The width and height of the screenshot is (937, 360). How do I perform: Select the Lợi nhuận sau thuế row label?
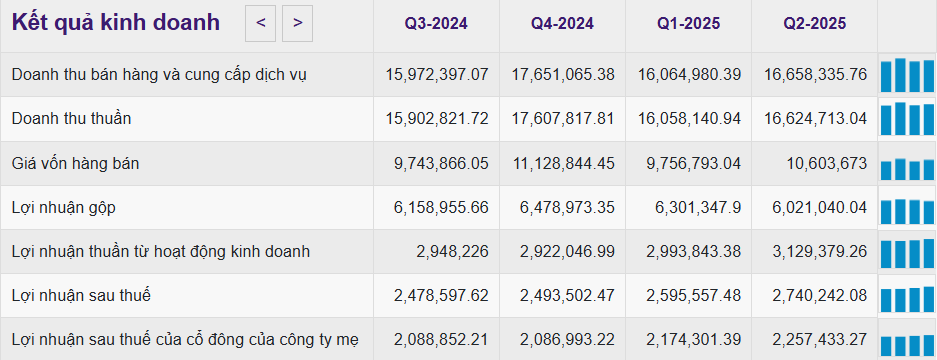pos(81,295)
